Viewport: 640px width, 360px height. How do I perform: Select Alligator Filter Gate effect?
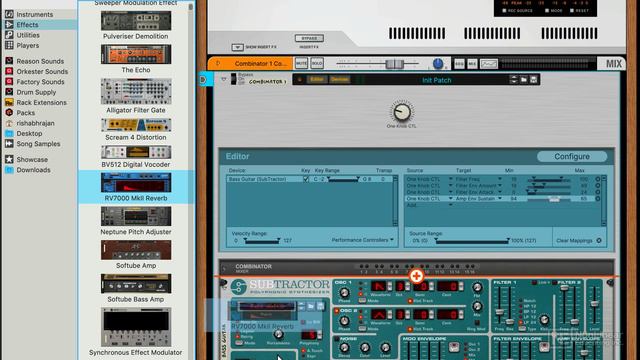(x=136, y=96)
